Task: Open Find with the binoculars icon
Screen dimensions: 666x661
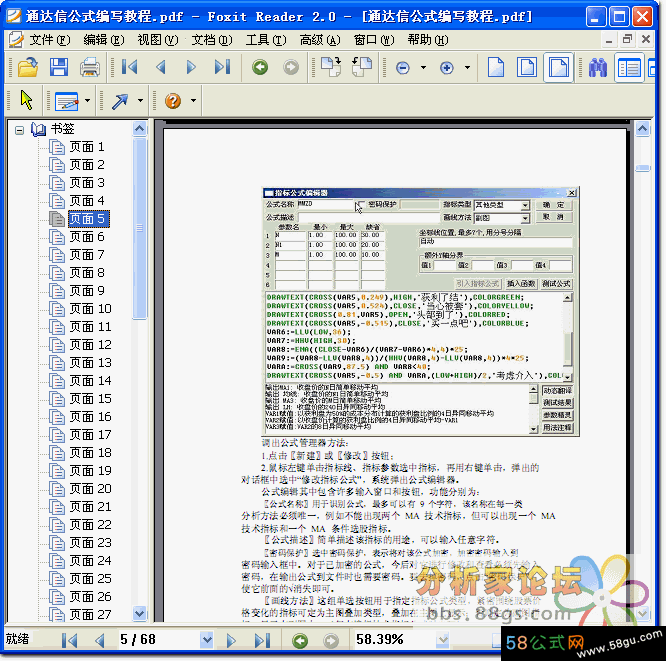Action: (598, 68)
